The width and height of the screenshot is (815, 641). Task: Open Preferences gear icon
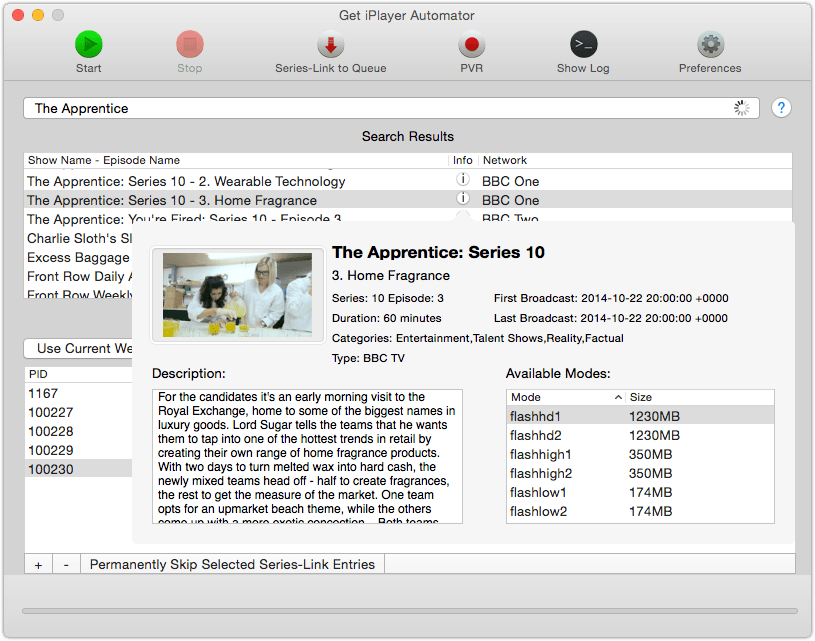710,44
